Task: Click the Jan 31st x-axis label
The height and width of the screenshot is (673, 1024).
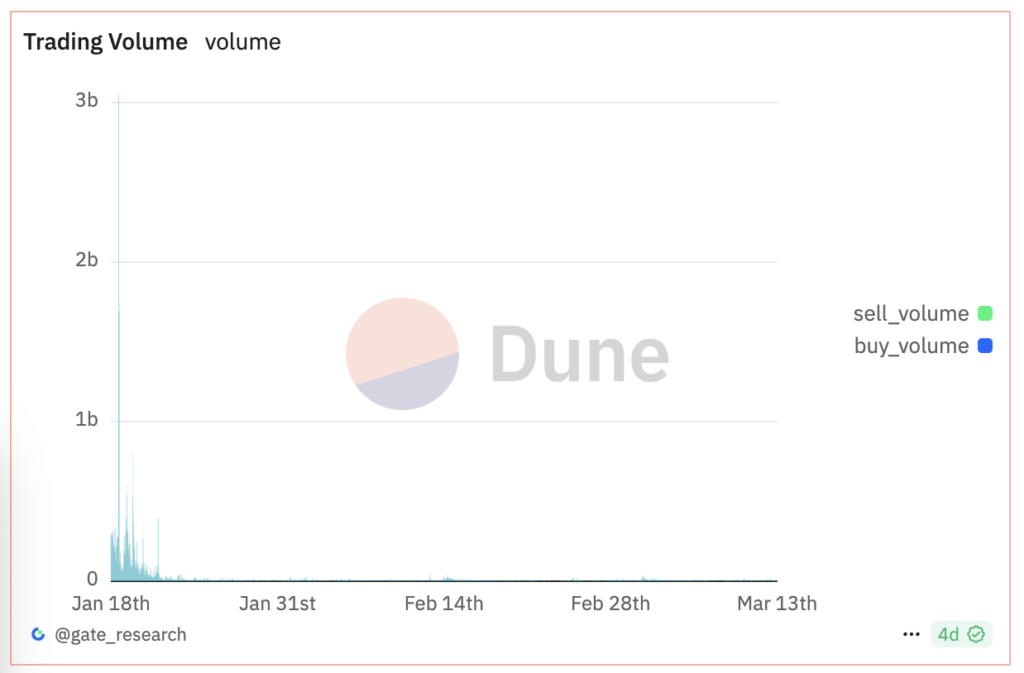Action: pos(277,603)
